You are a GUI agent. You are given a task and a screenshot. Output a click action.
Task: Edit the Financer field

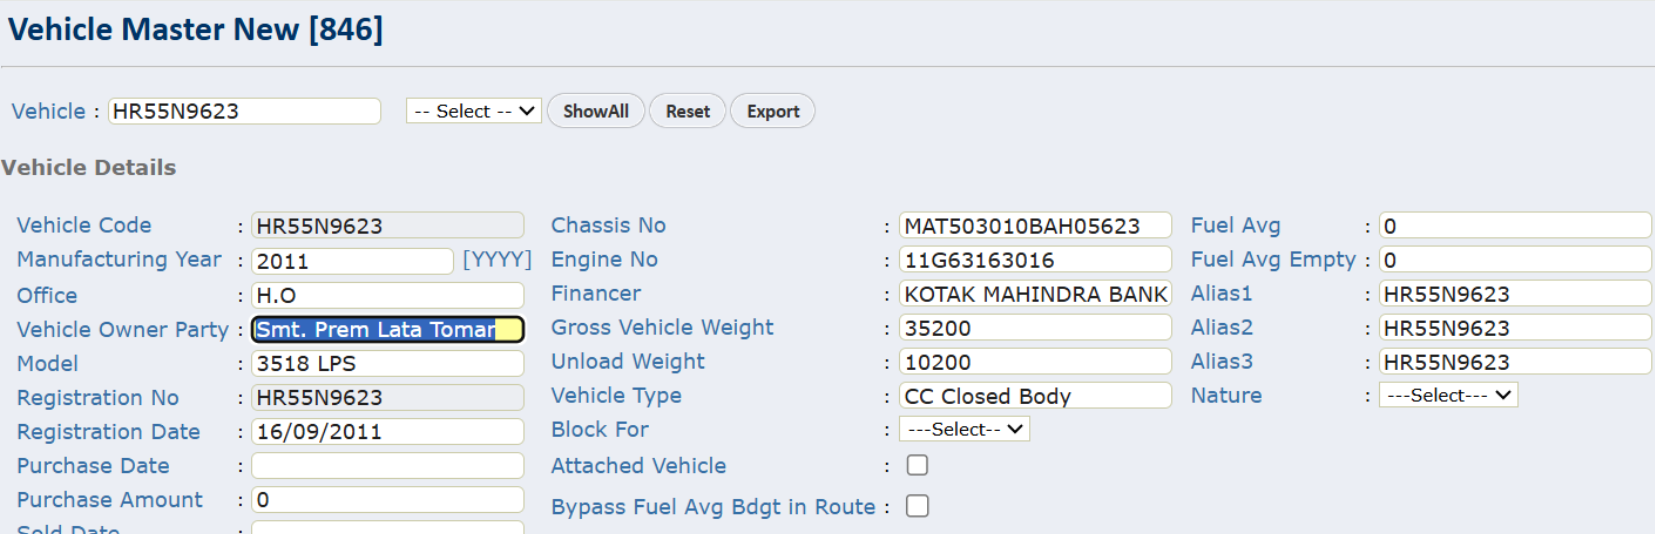point(1034,294)
